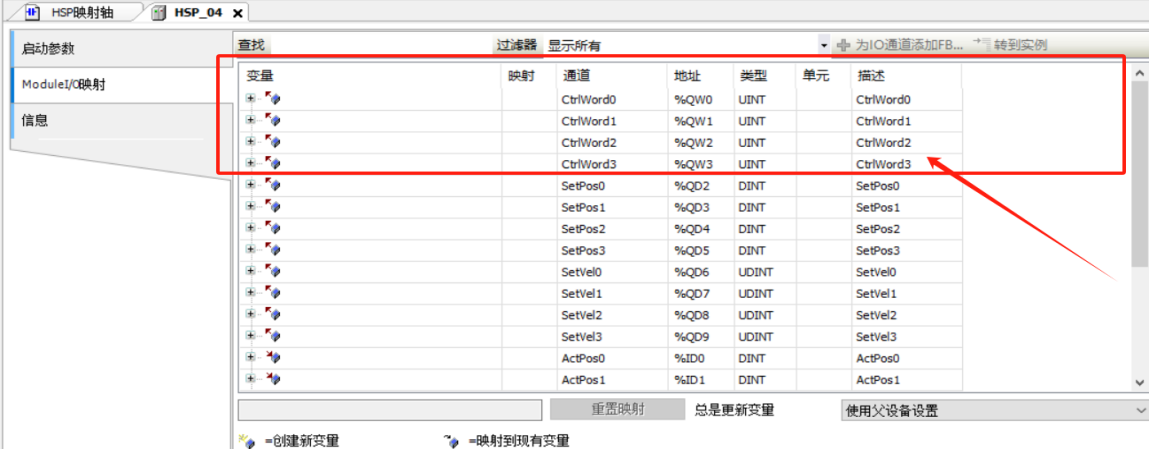The width and height of the screenshot is (1149, 449).
Task: Click the scrollbar down arrow
Action: pos(1139,382)
